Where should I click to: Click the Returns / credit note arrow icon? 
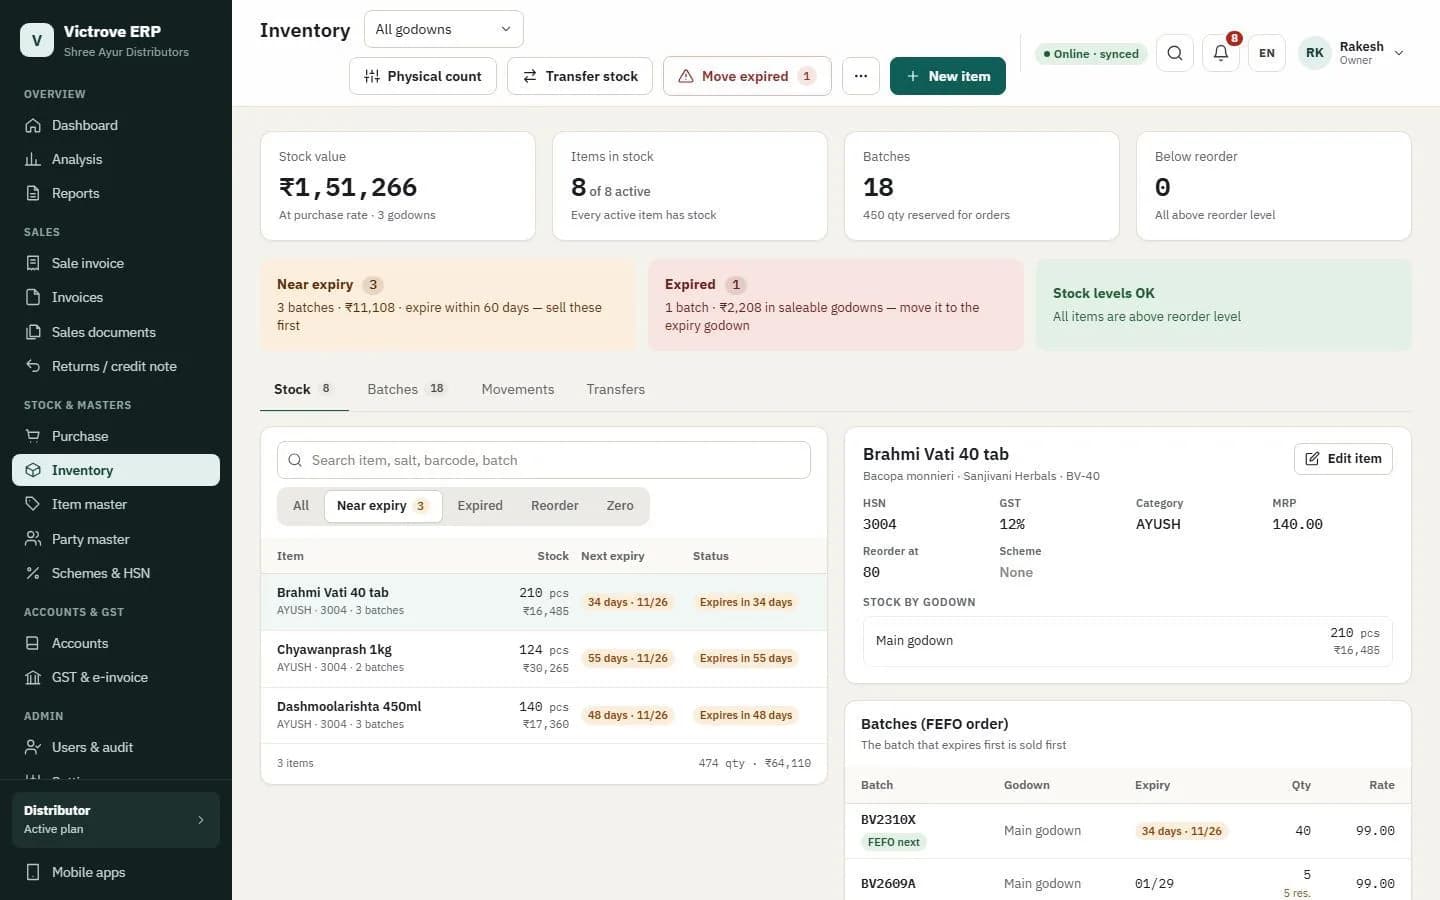pyautogui.click(x=33, y=366)
